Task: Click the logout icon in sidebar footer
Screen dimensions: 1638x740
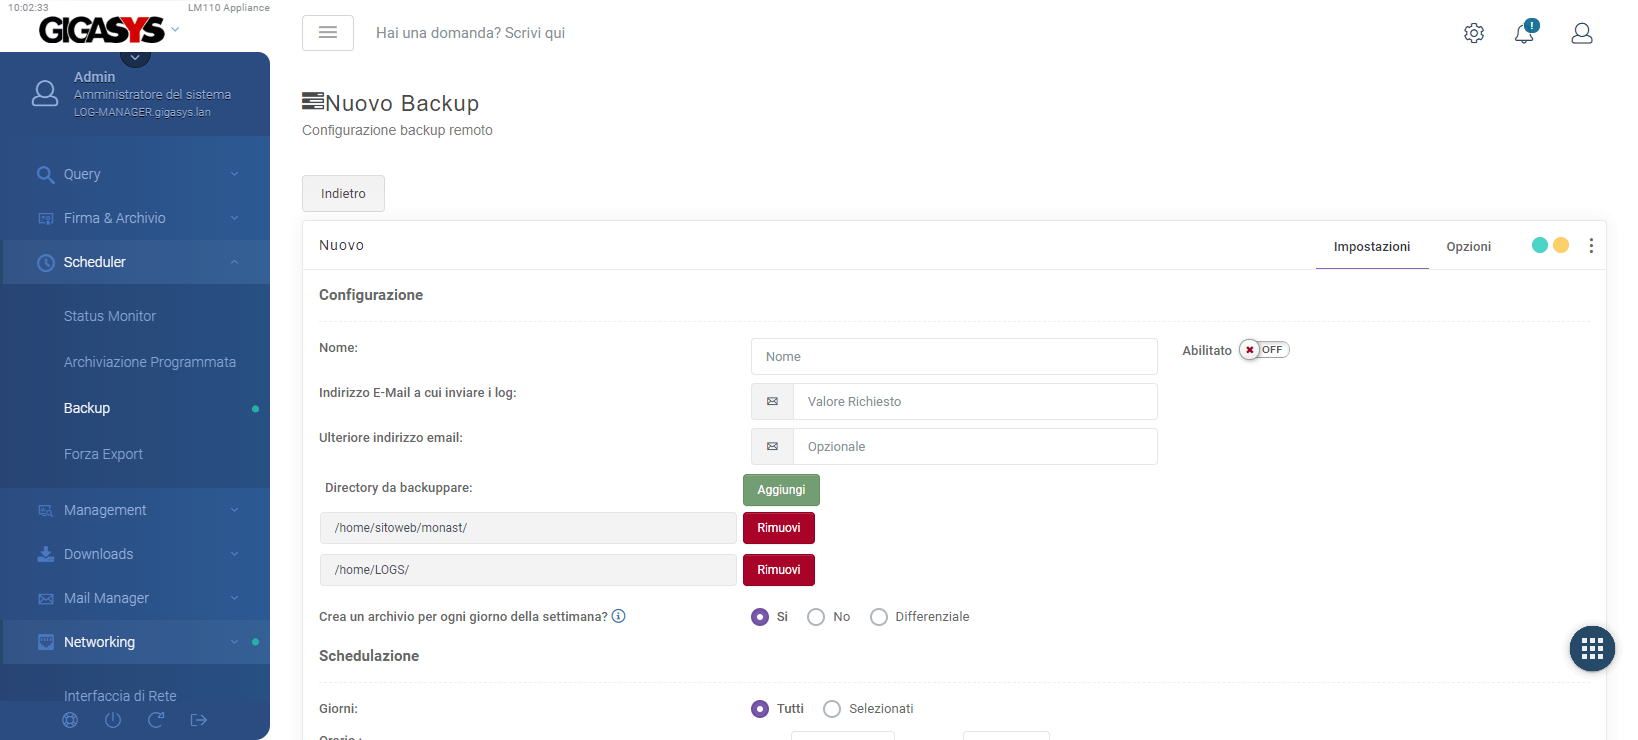Action: pyautogui.click(x=199, y=720)
